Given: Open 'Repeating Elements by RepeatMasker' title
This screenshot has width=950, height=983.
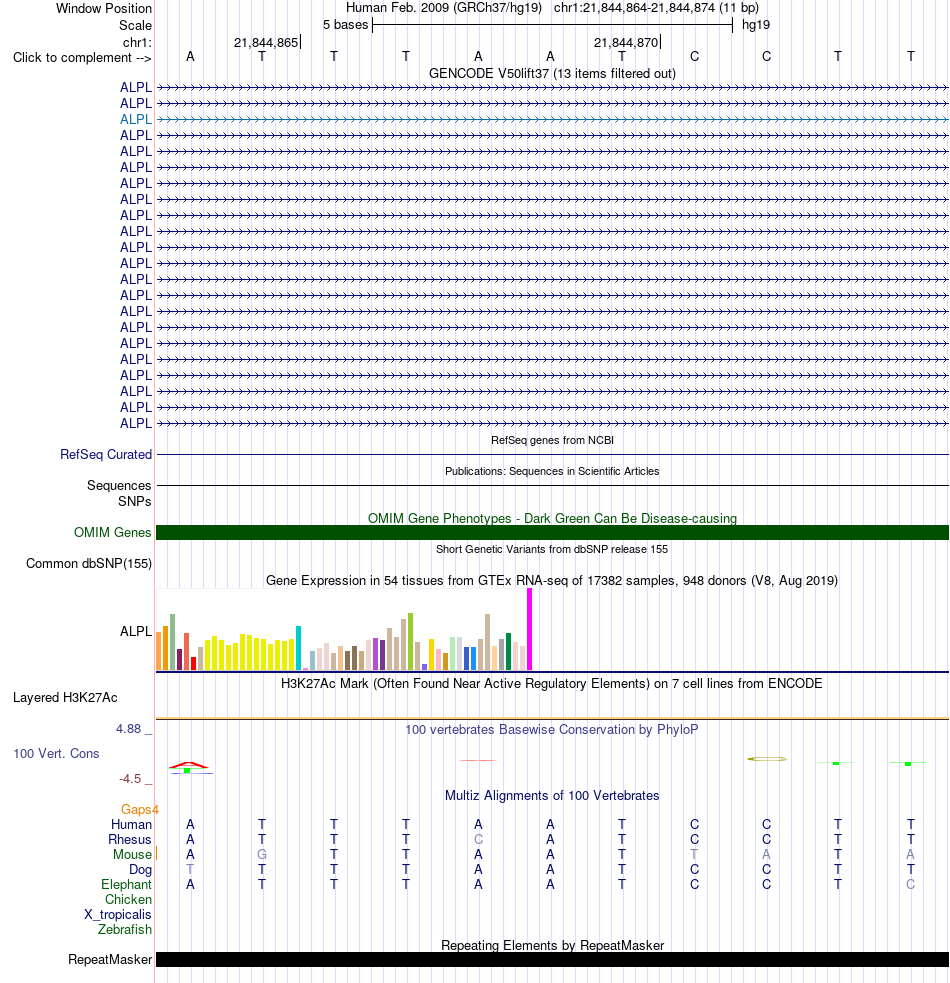Looking at the screenshot, I should point(552,945).
